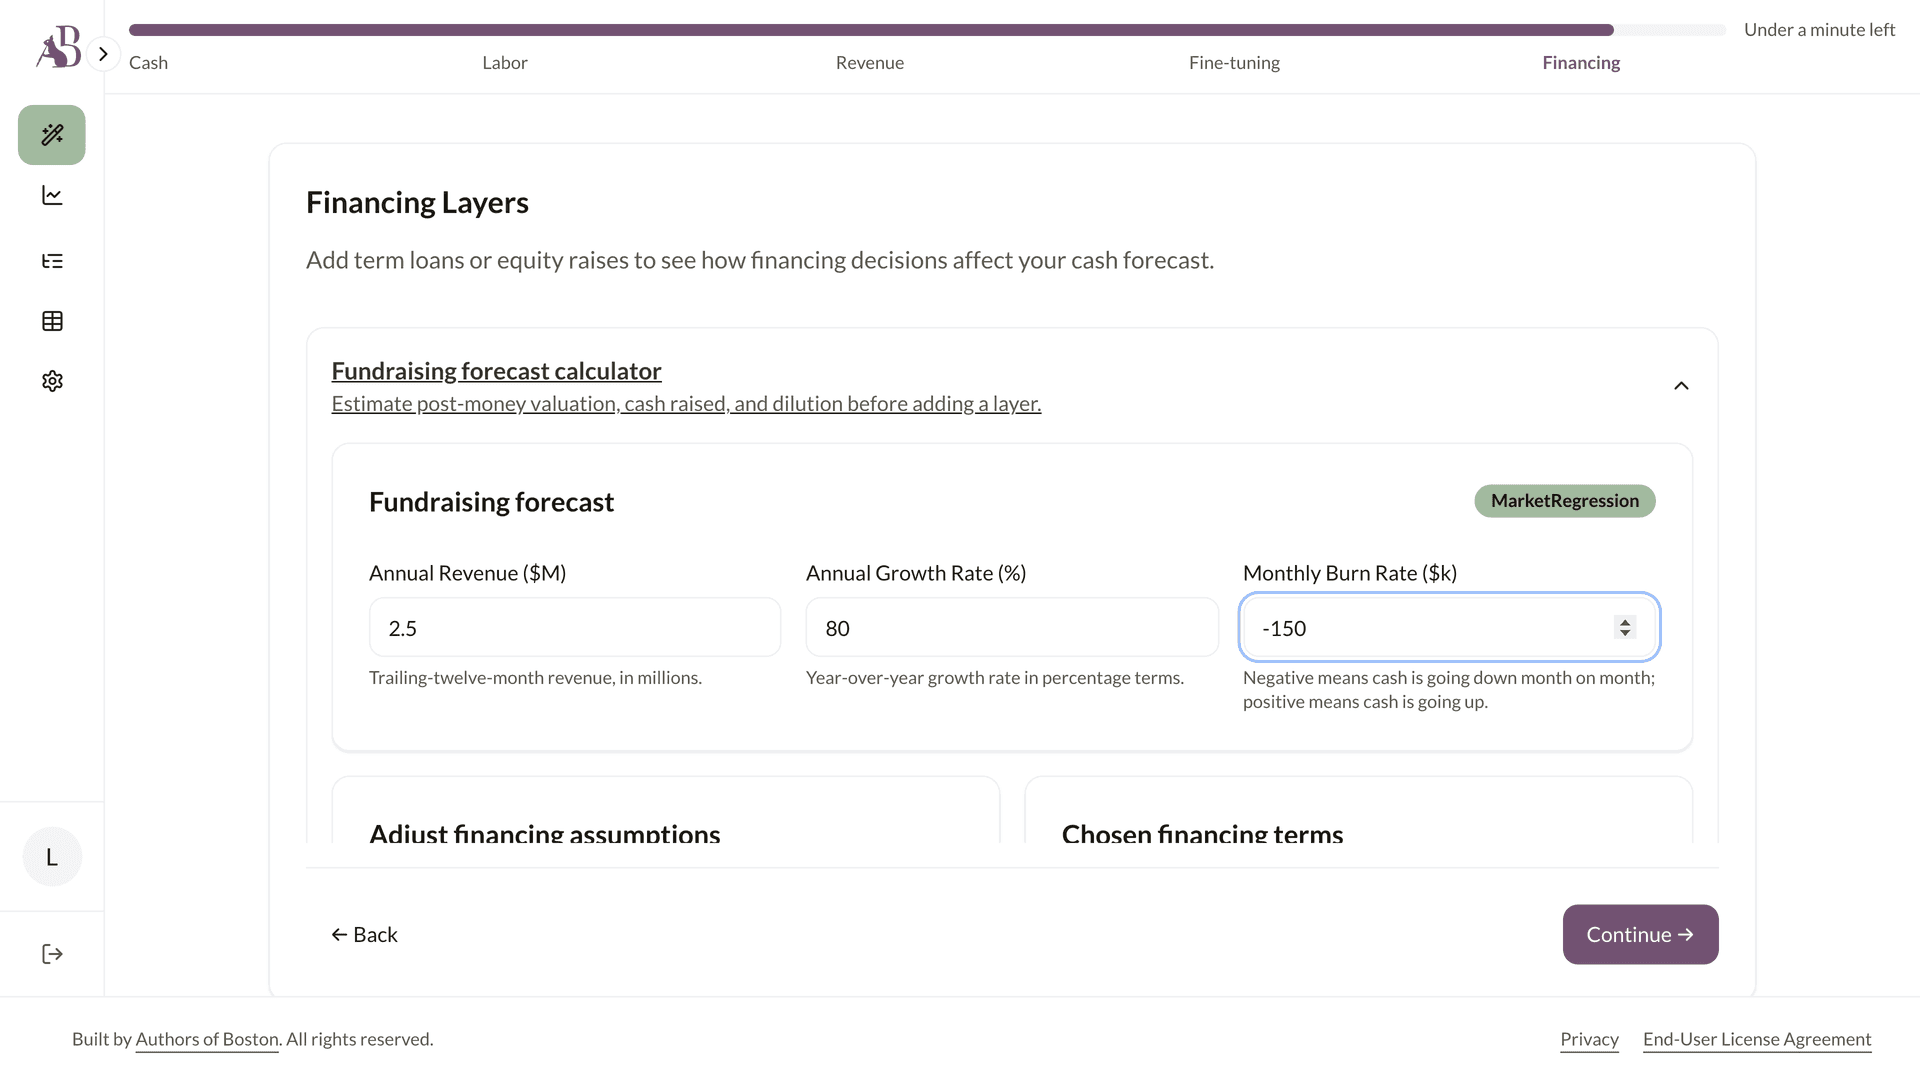Image resolution: width=1920 pixels, height=1080 pixels.
Task: Go to the Labor step
Action: pos(505,63)
